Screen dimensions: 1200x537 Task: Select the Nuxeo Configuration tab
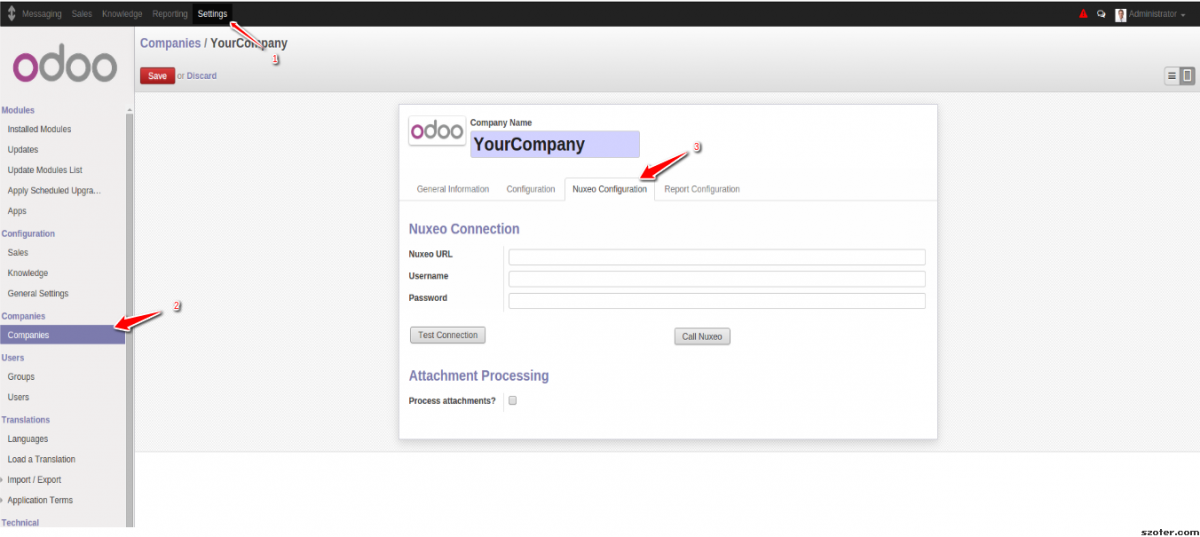(x=610, y=189)
